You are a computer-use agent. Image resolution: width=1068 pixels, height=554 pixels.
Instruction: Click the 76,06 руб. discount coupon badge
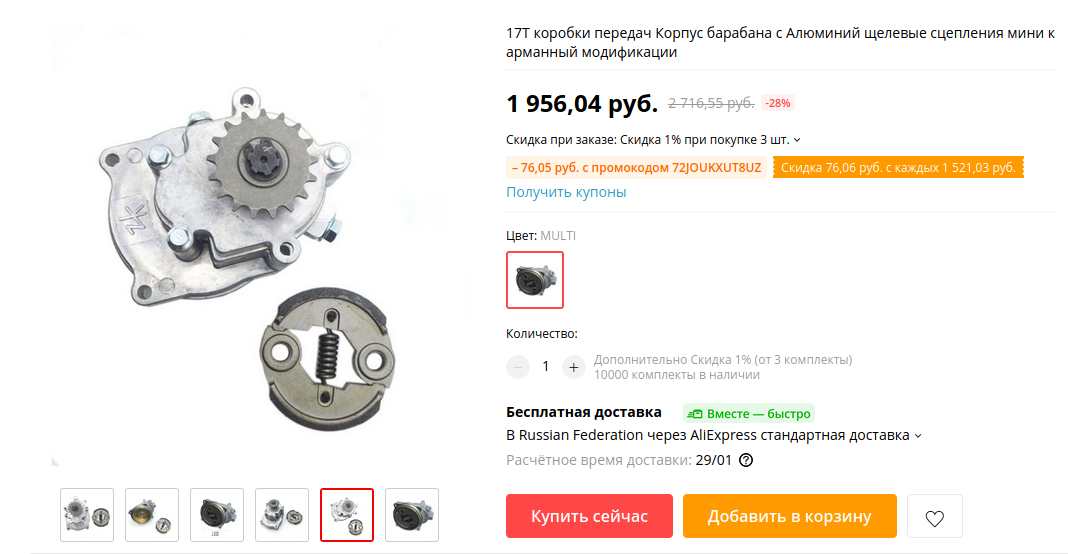898,168
